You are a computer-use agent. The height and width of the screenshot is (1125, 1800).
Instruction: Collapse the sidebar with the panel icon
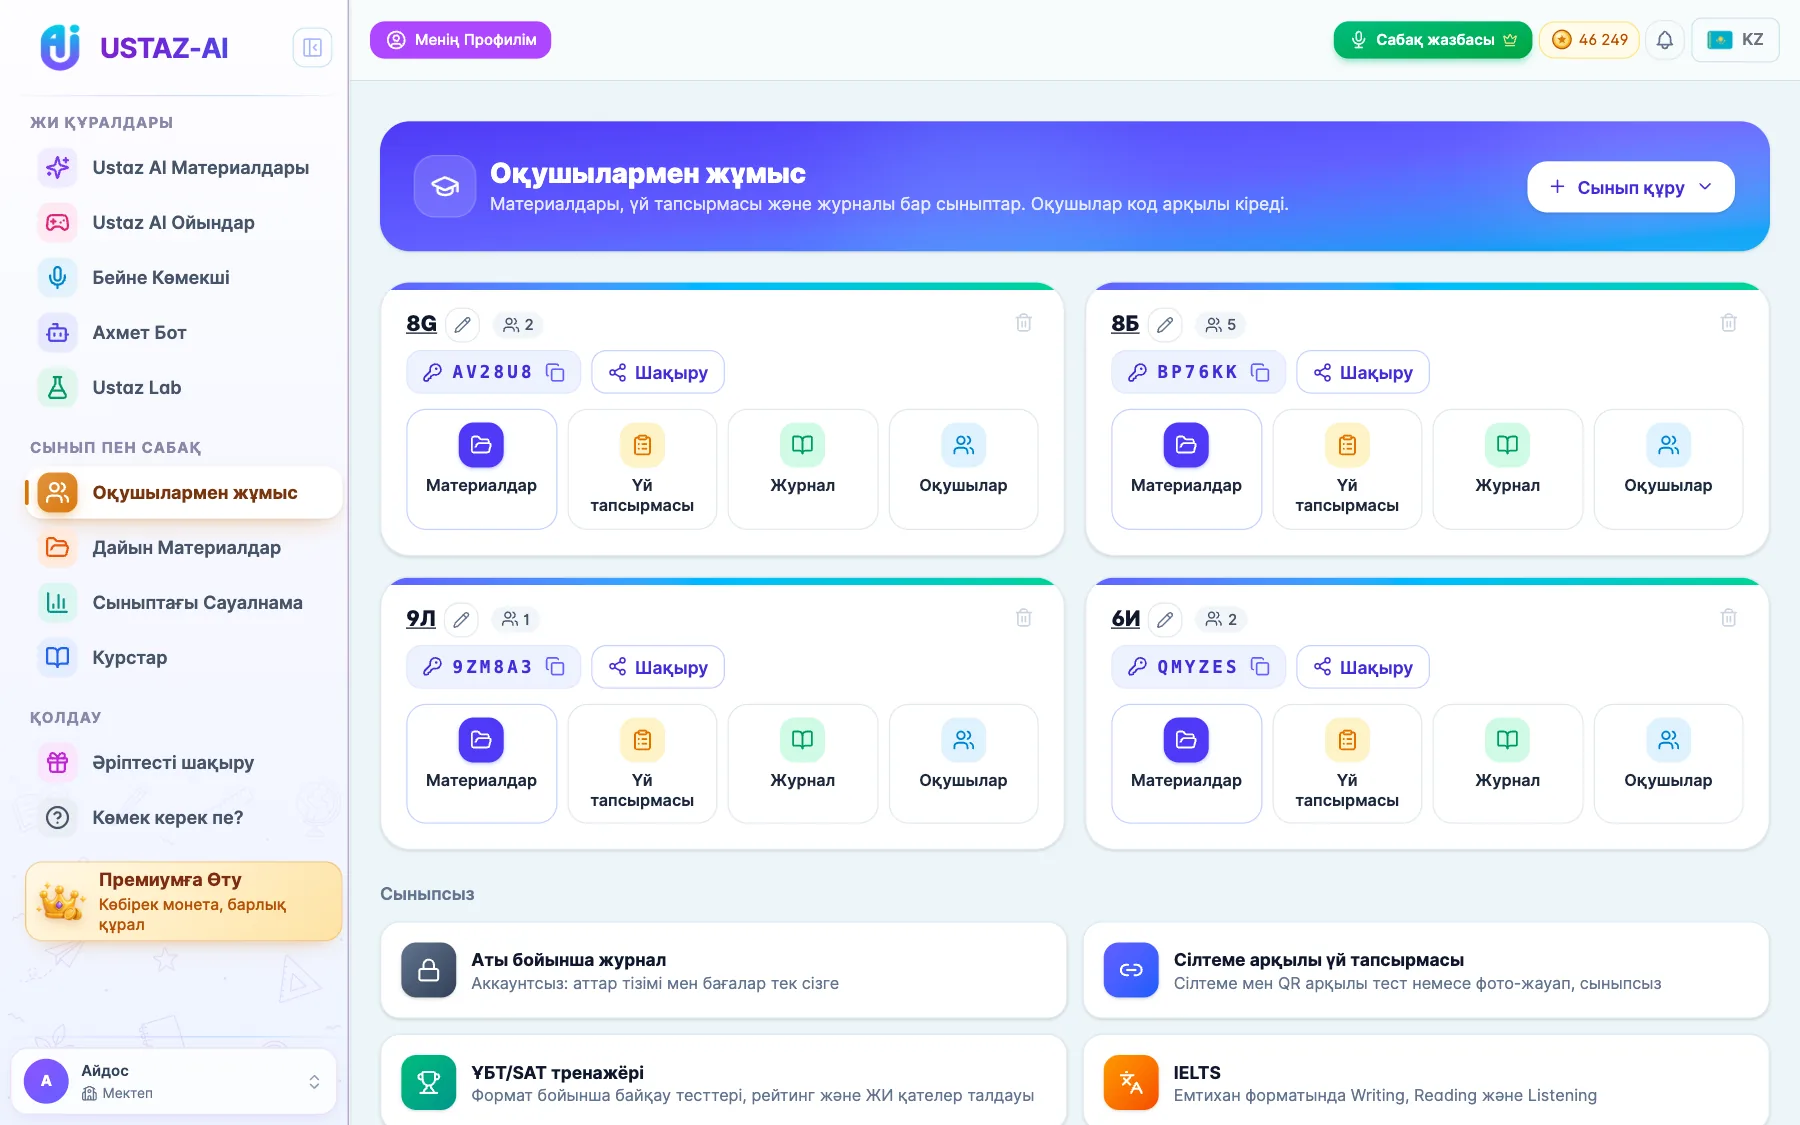tap(312, 47)
